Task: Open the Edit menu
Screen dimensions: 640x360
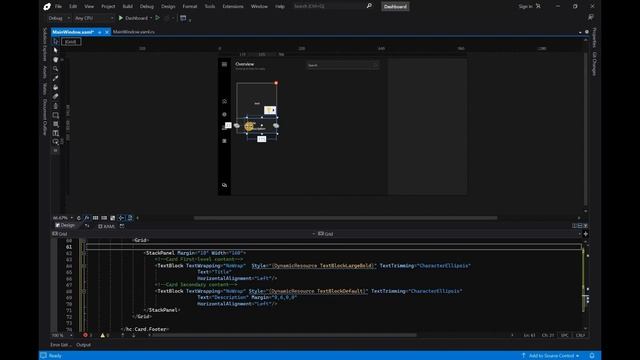Action: pos(73,7)
